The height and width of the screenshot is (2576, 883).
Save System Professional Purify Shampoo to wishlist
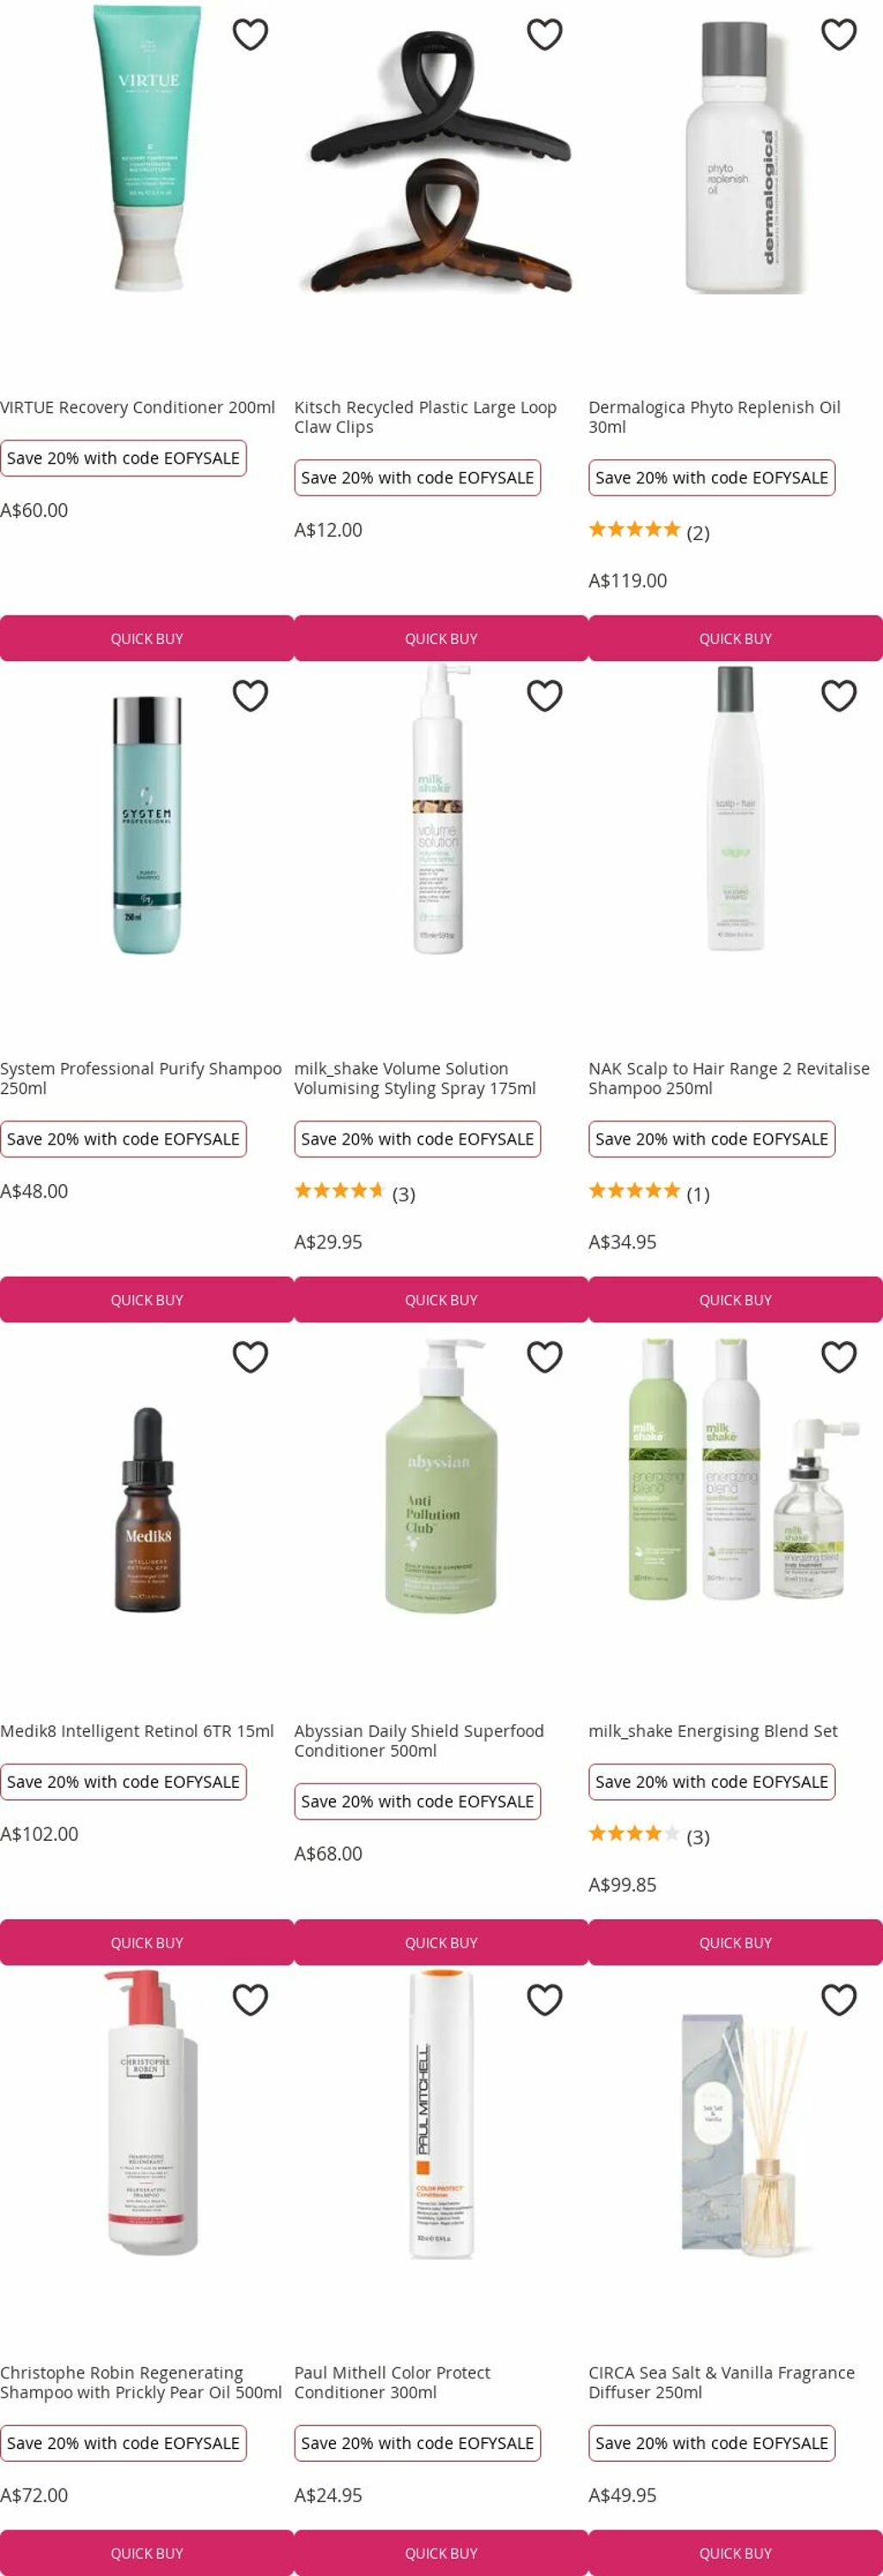250,695
